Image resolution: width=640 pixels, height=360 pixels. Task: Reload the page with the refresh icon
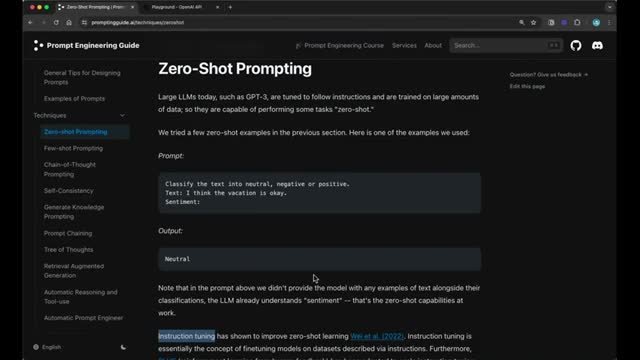(56, 22)
